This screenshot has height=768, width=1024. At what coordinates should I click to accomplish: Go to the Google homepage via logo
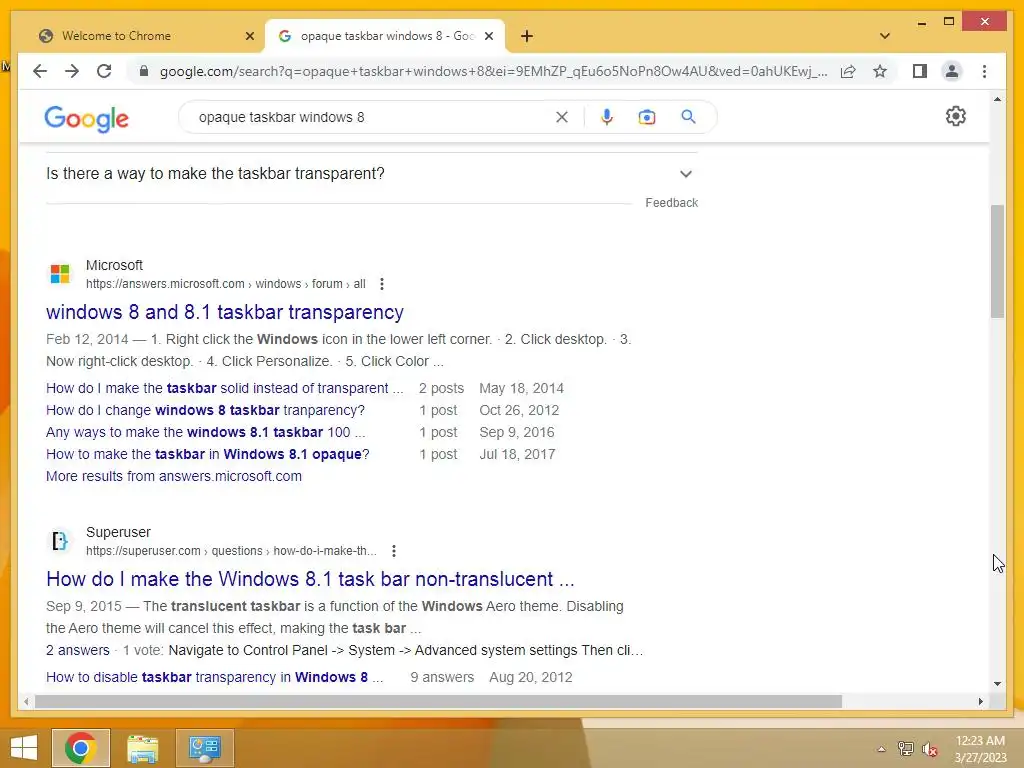[x=86, y=119]
